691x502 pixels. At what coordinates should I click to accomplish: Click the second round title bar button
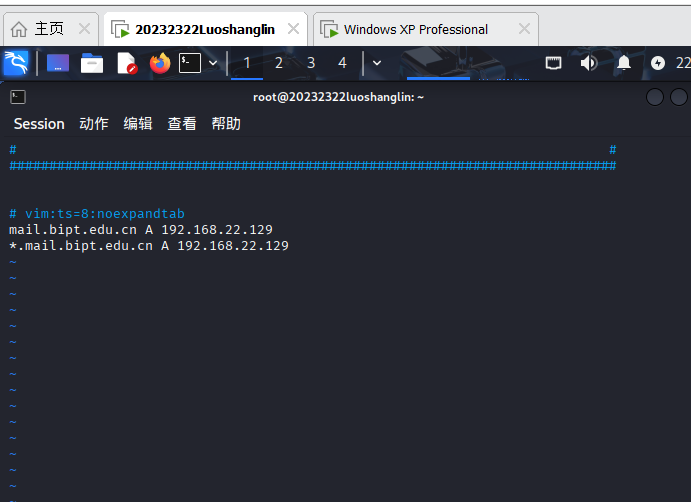(679, 97)
